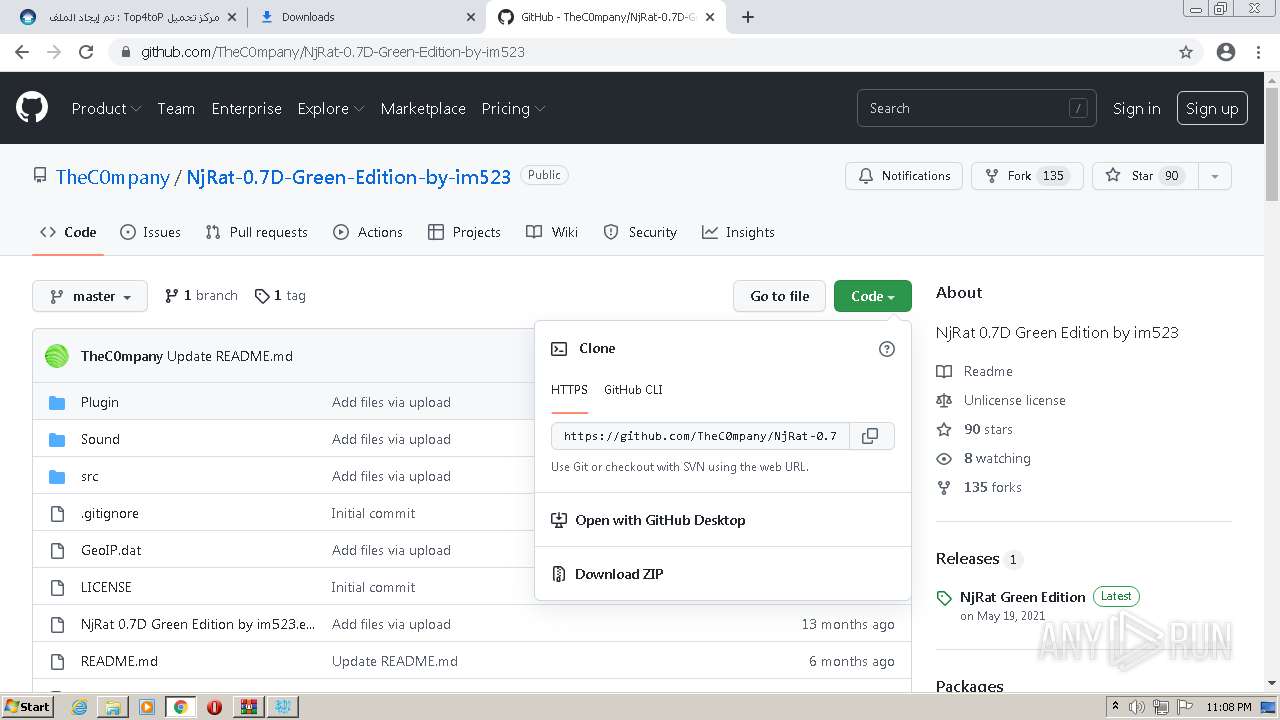
Task: Open the Marketplace link
Action: click(423, 109)
